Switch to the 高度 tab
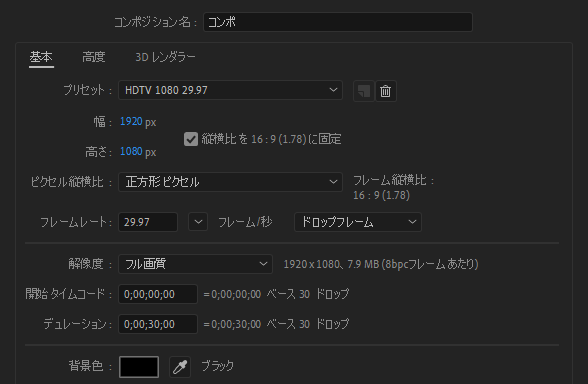588x384 pixels. click(x=94, y=57)
